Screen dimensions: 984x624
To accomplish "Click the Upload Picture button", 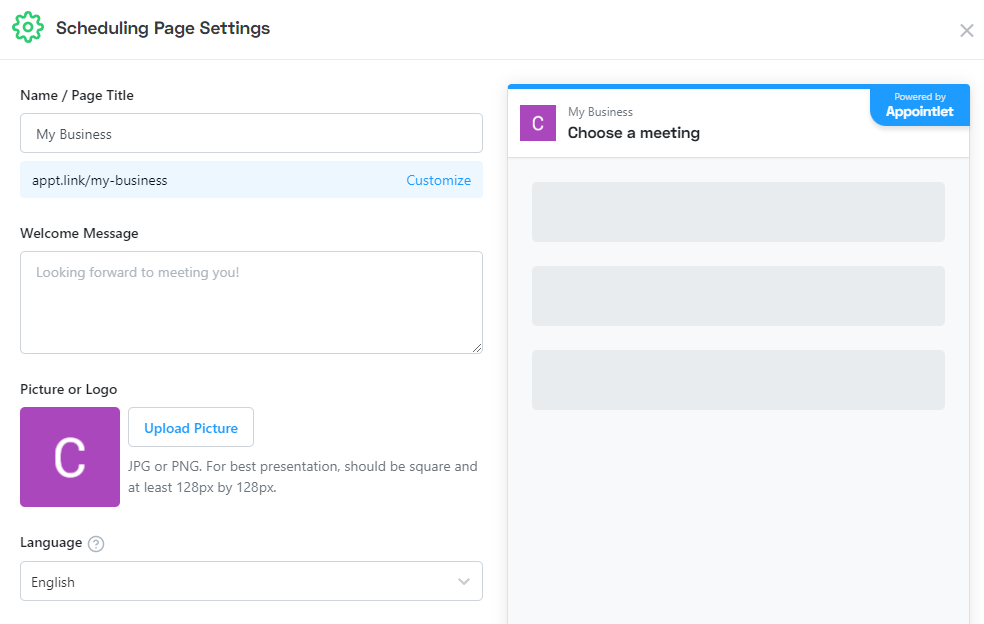I will [191, 428].
